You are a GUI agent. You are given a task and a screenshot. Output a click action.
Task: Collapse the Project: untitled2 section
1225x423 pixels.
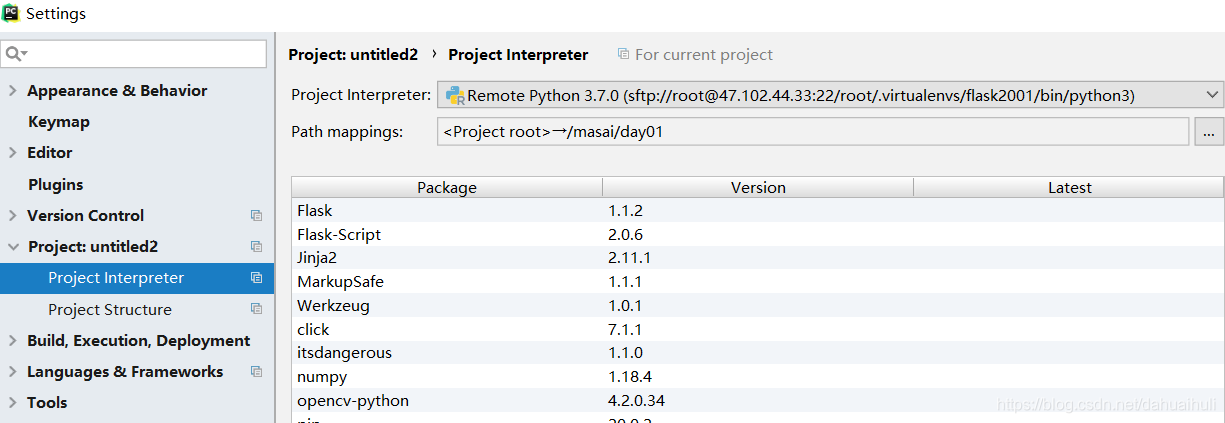12,247
